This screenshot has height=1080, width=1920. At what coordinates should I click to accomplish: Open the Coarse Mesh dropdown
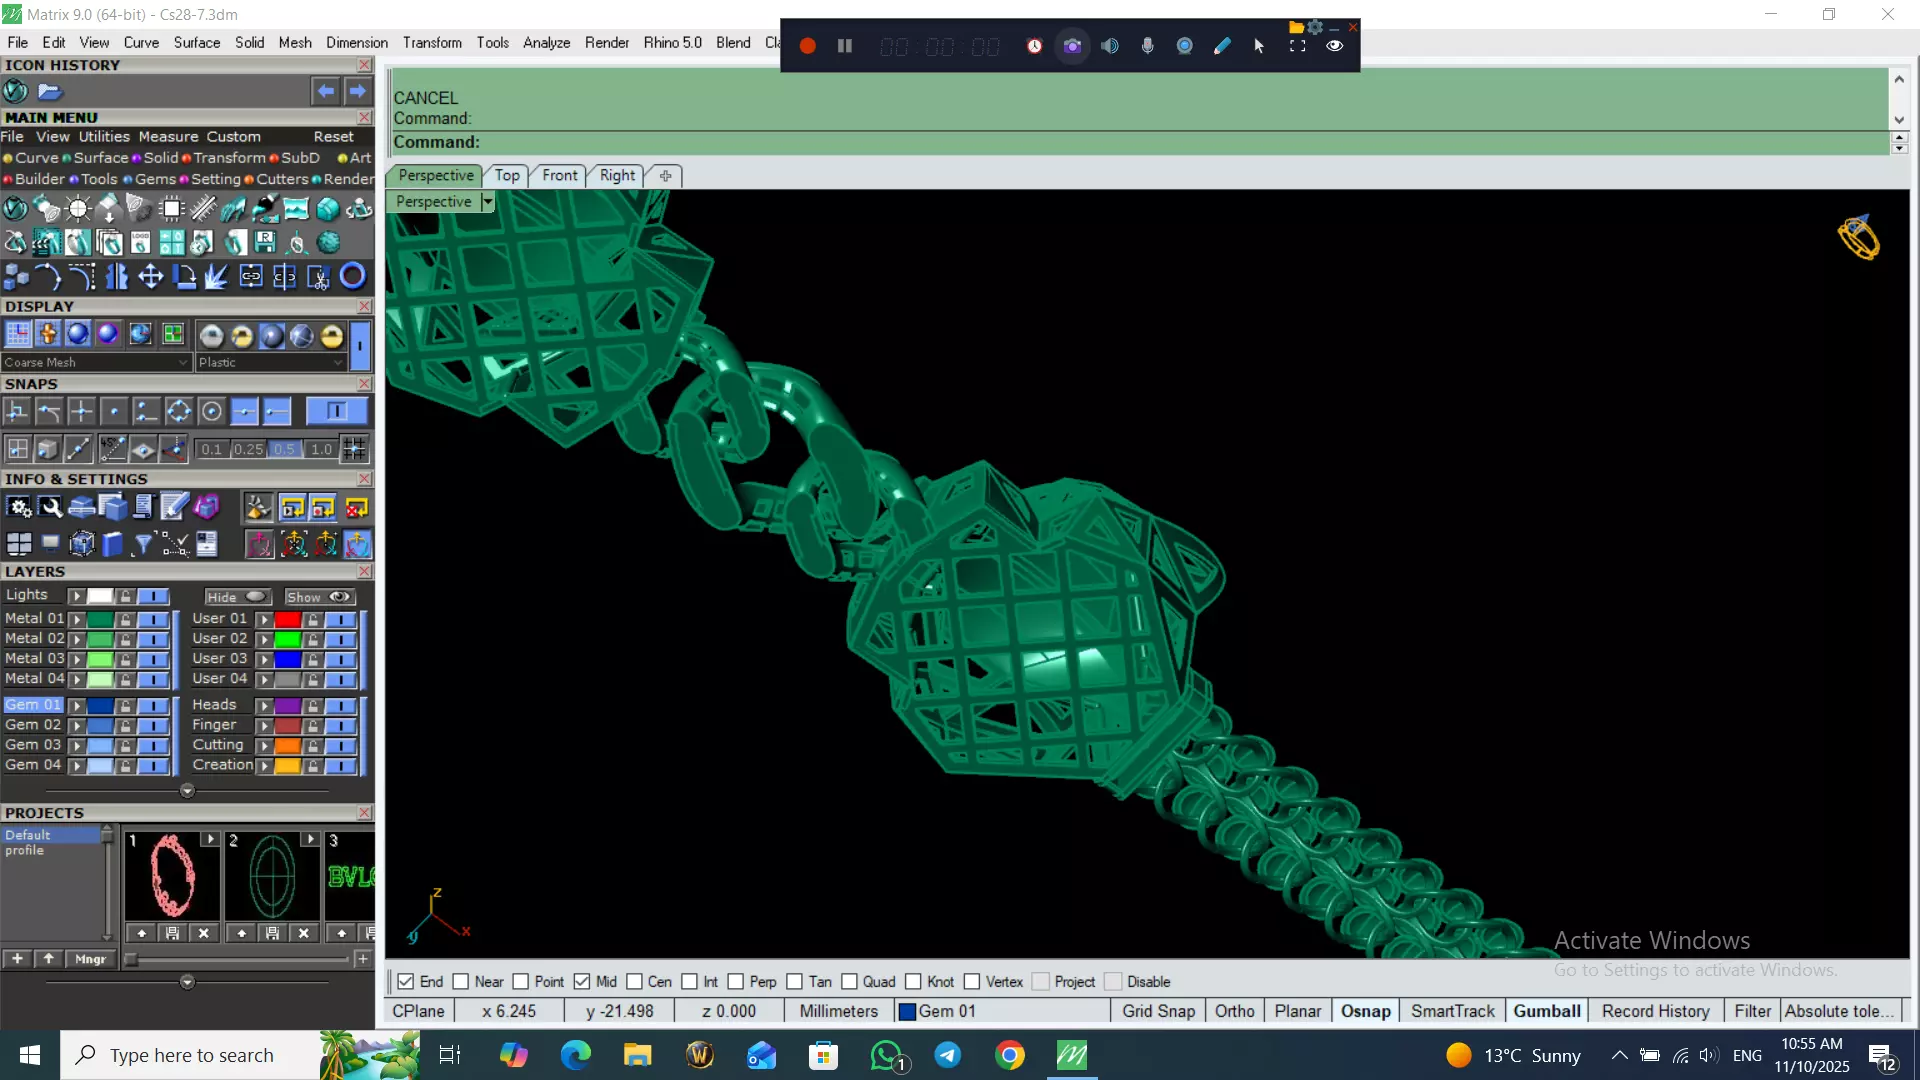tap(95, 362)
